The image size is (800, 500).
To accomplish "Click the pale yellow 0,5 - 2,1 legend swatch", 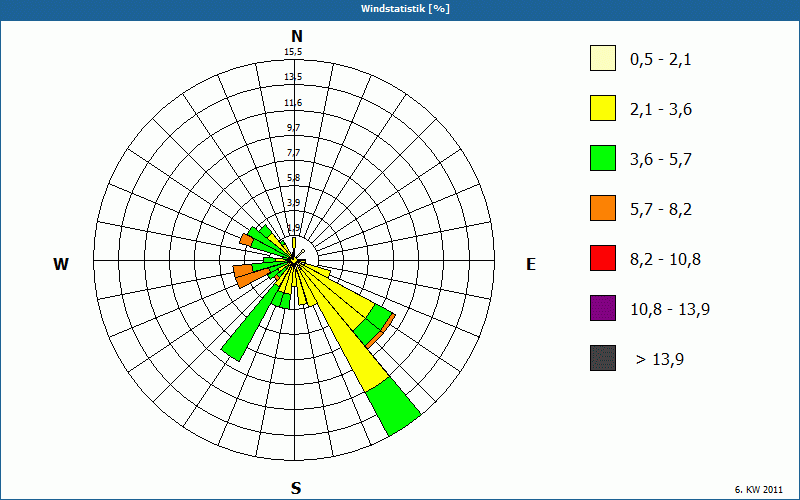I will click(x=603, y=58).
